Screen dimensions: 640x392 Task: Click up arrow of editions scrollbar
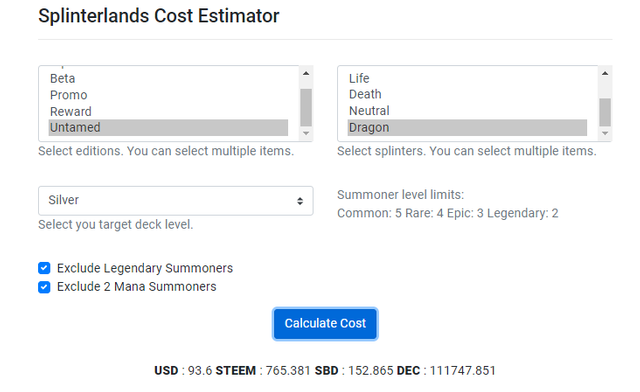pos(306,74)
